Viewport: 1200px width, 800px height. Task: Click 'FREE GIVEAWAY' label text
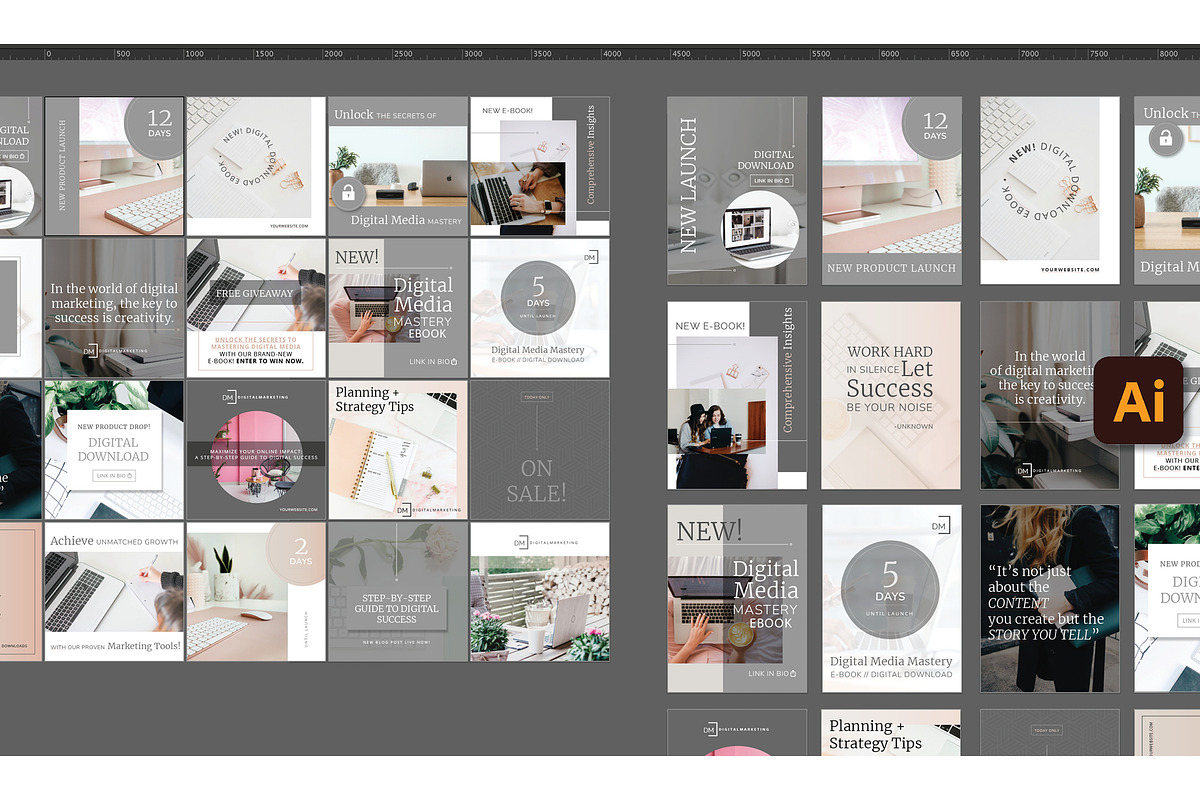(x=255, y=294)
